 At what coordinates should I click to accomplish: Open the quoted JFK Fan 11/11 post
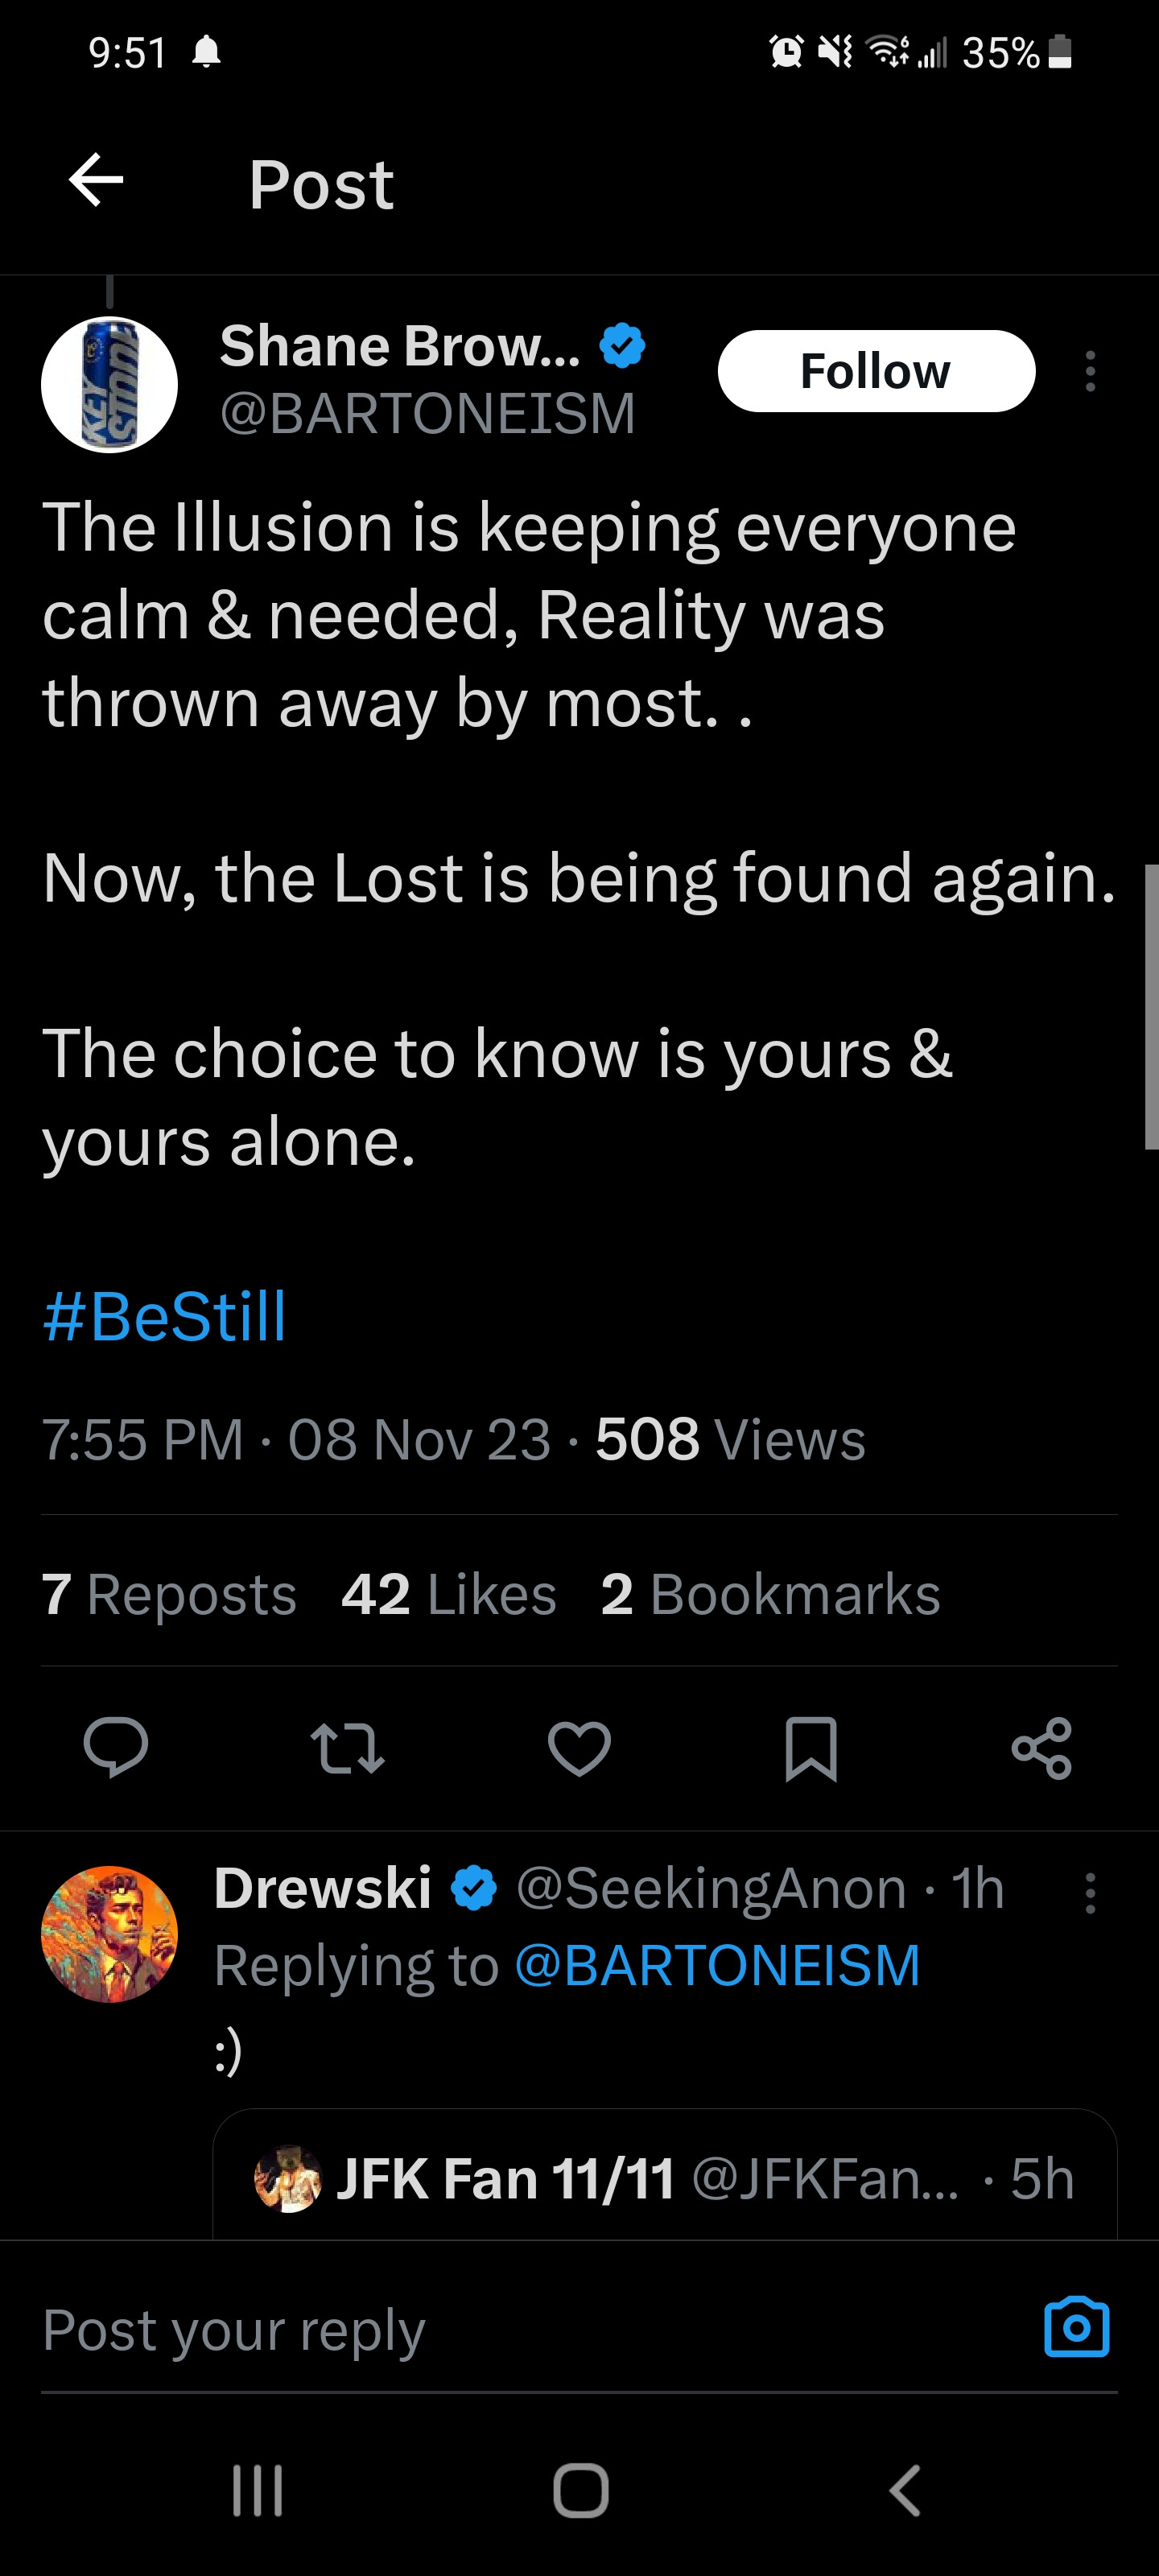(664, 2178)
